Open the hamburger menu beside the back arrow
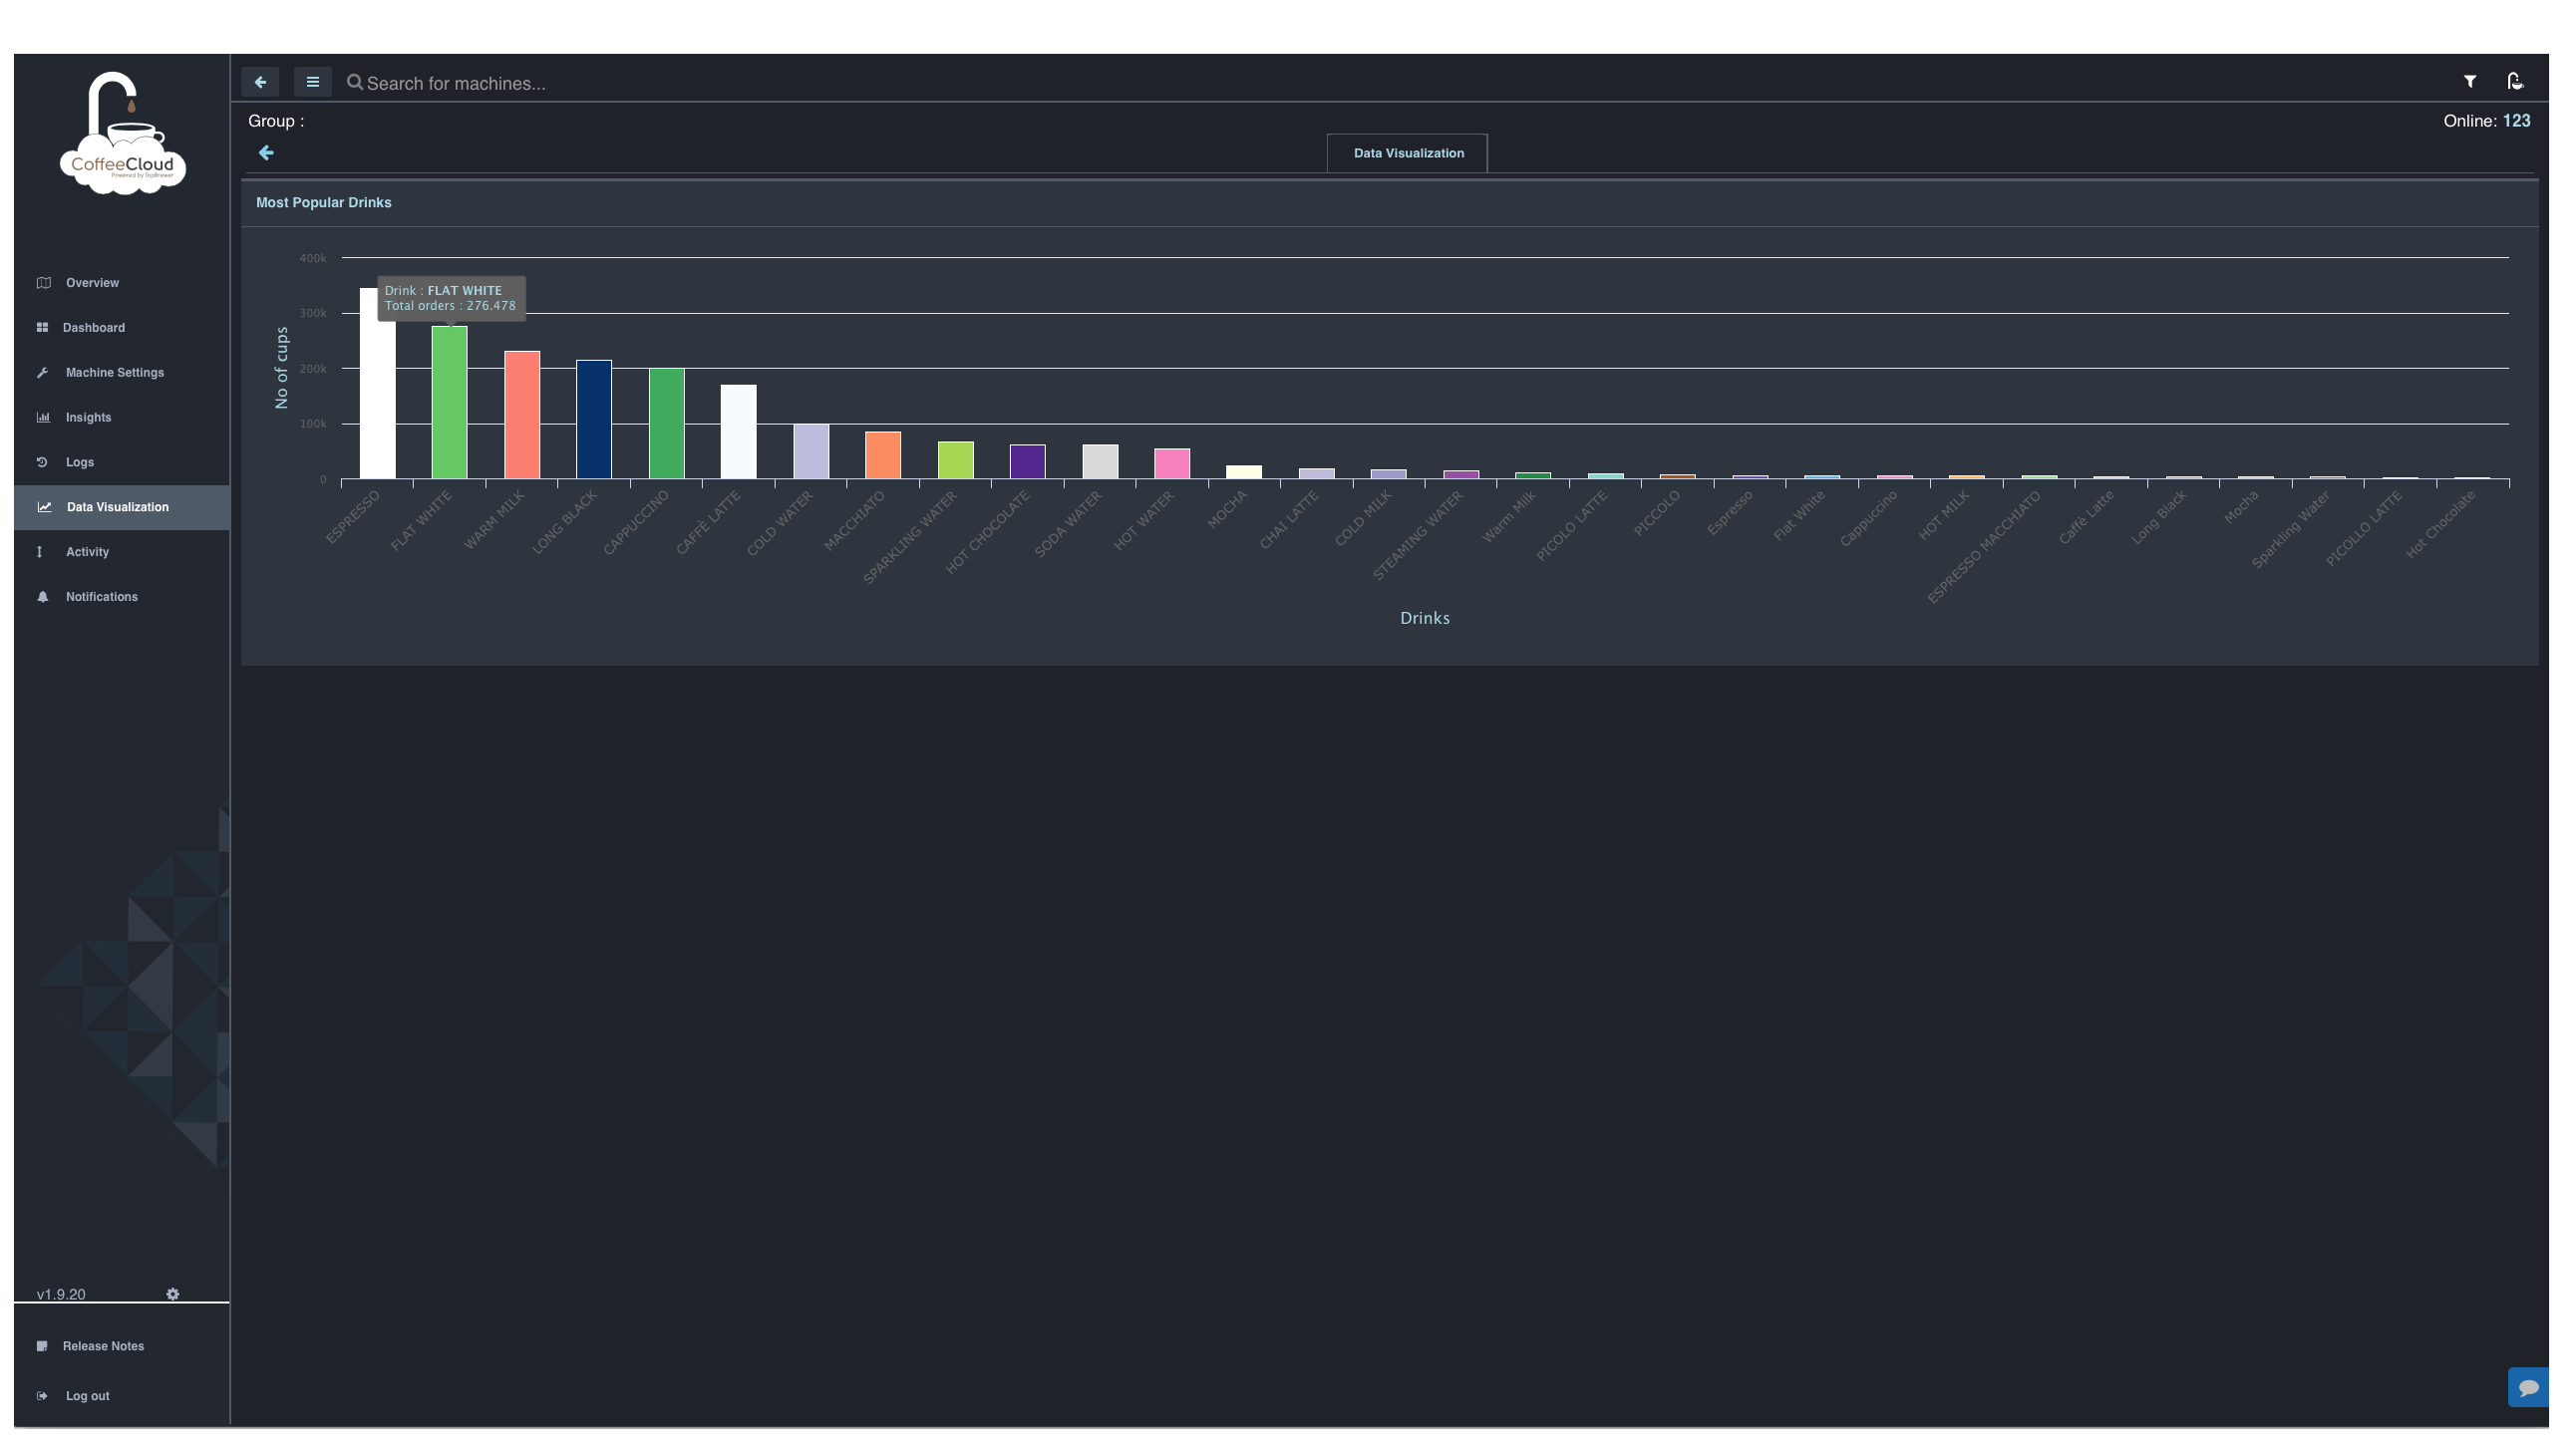 [312, 81]
